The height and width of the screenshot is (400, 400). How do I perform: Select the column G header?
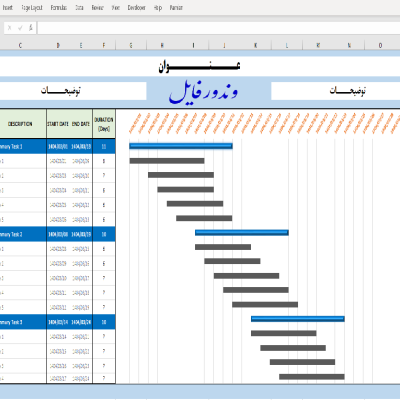click(131, 45)
